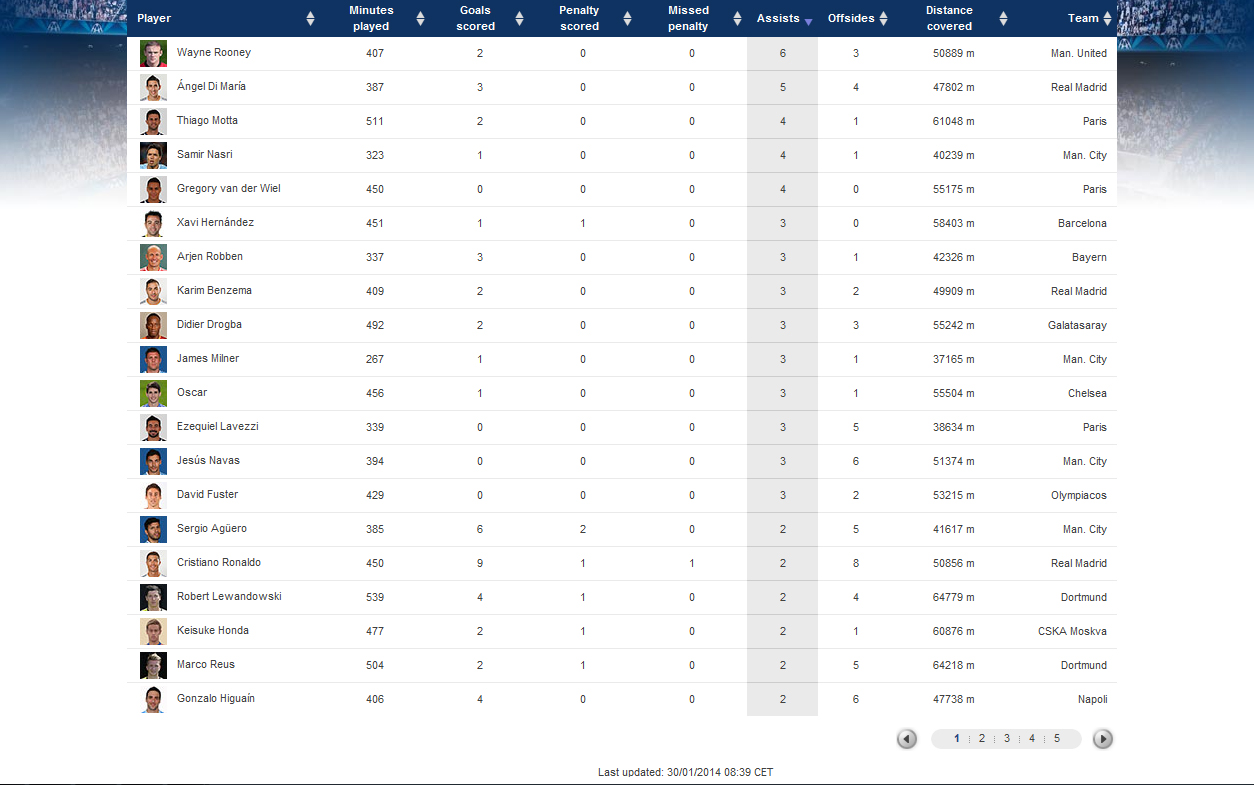
Task: Select CSKA Moskva team cell
Action: [x=1073, y=631]
